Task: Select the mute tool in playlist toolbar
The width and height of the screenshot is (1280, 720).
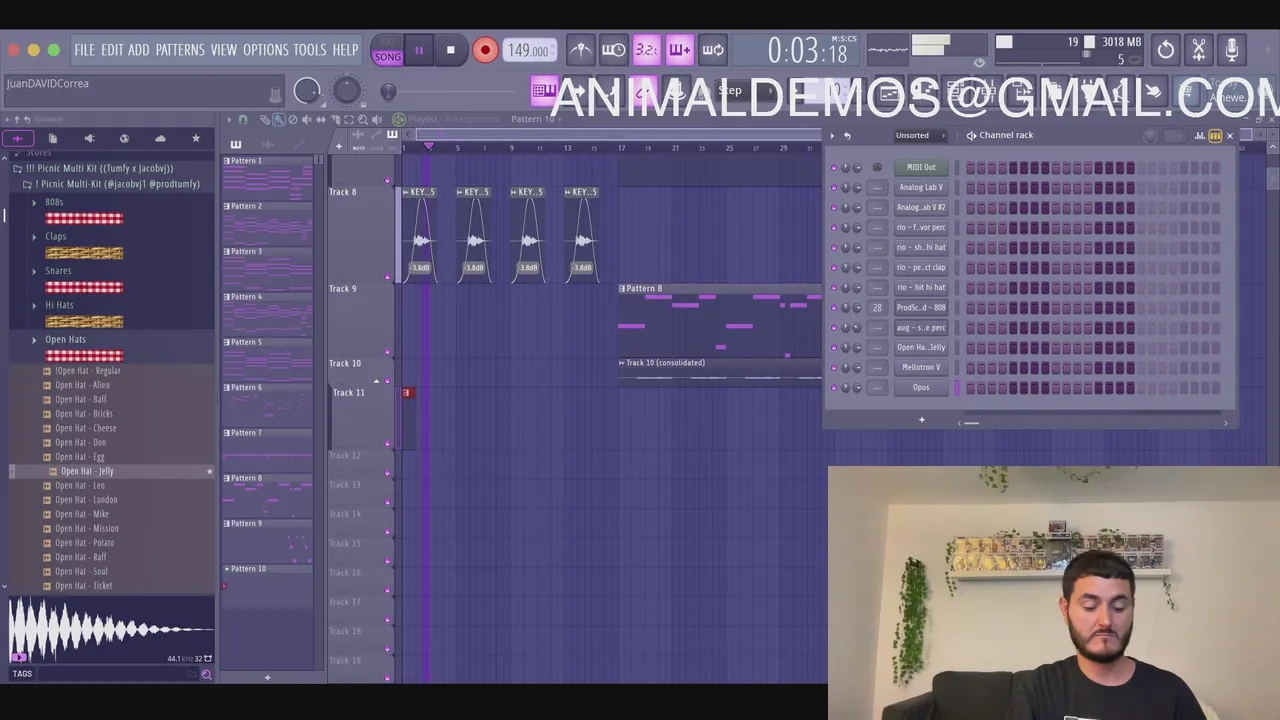Action: [x=306, y=119]
